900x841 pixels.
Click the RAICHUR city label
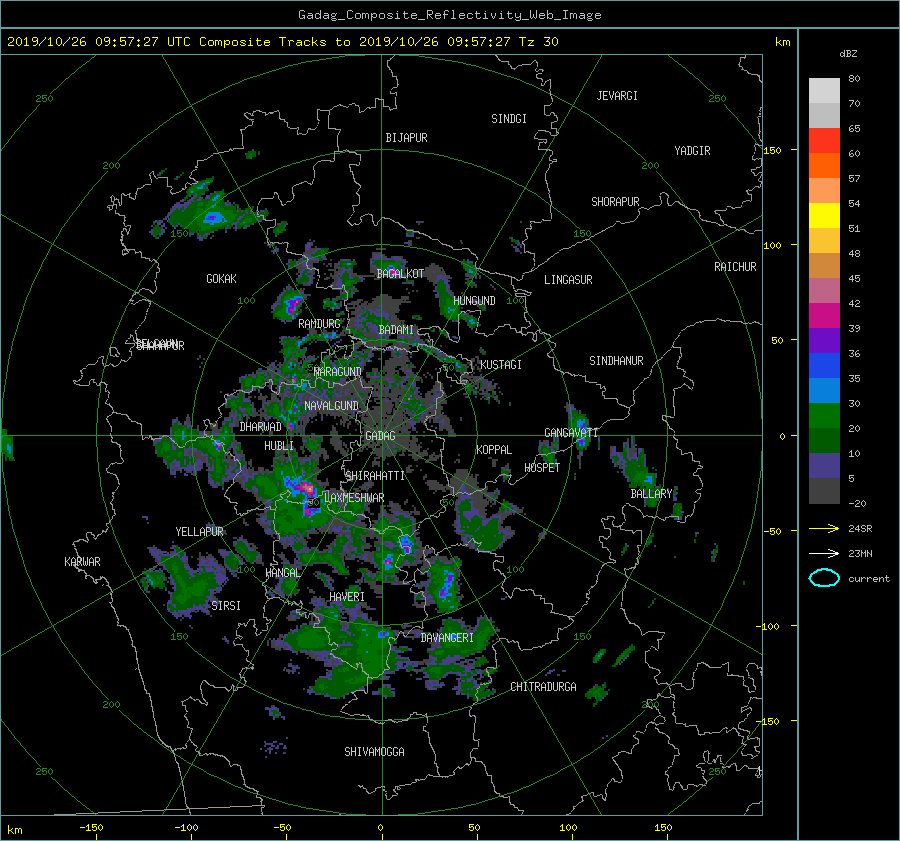click(x=735, y=267)
